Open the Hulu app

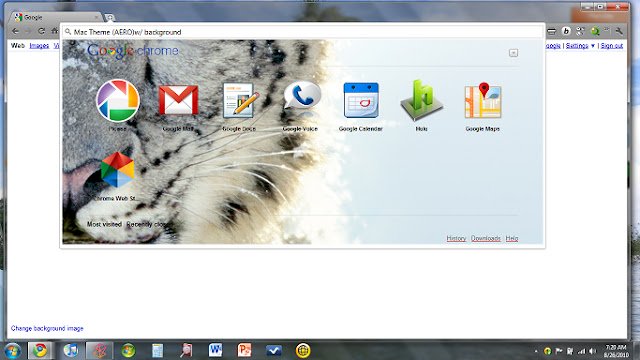(x=422, y=100)
